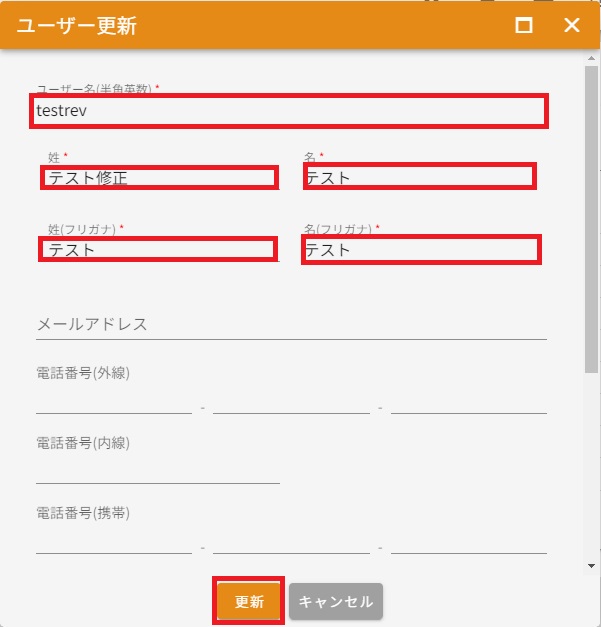
Task: Click the メールアドレス input field
Action: tap(290, 325)
